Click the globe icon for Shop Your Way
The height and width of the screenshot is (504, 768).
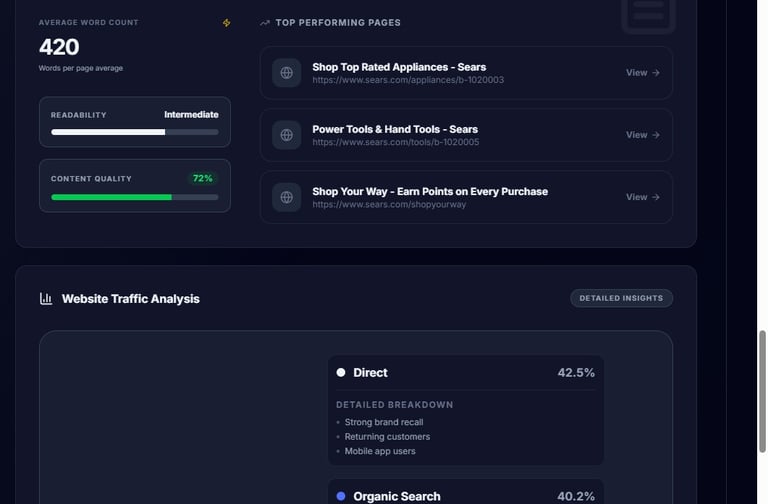click(287, 197)
